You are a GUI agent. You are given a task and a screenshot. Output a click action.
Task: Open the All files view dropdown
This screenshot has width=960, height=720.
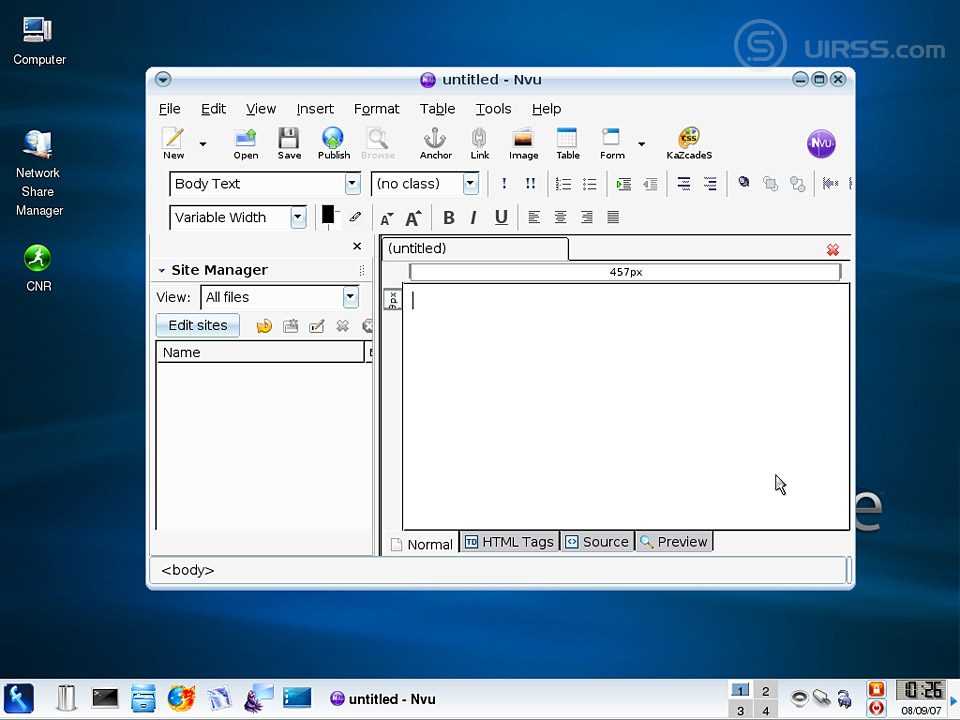pyautogui.click(x=350, y=297)
